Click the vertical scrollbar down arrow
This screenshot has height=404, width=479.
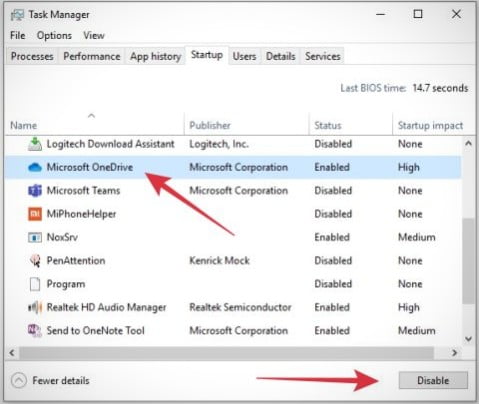468,339
